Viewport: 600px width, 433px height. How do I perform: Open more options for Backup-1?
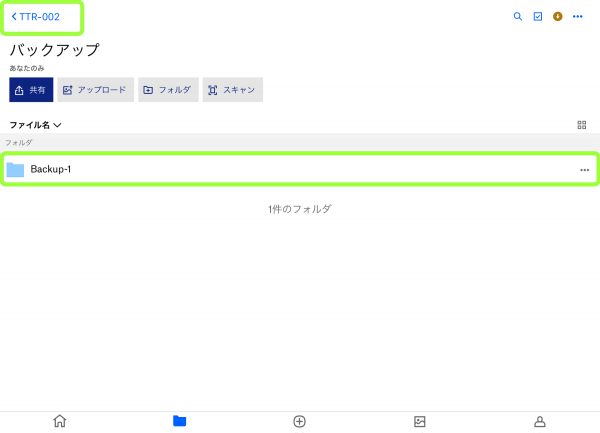(584, 170)
